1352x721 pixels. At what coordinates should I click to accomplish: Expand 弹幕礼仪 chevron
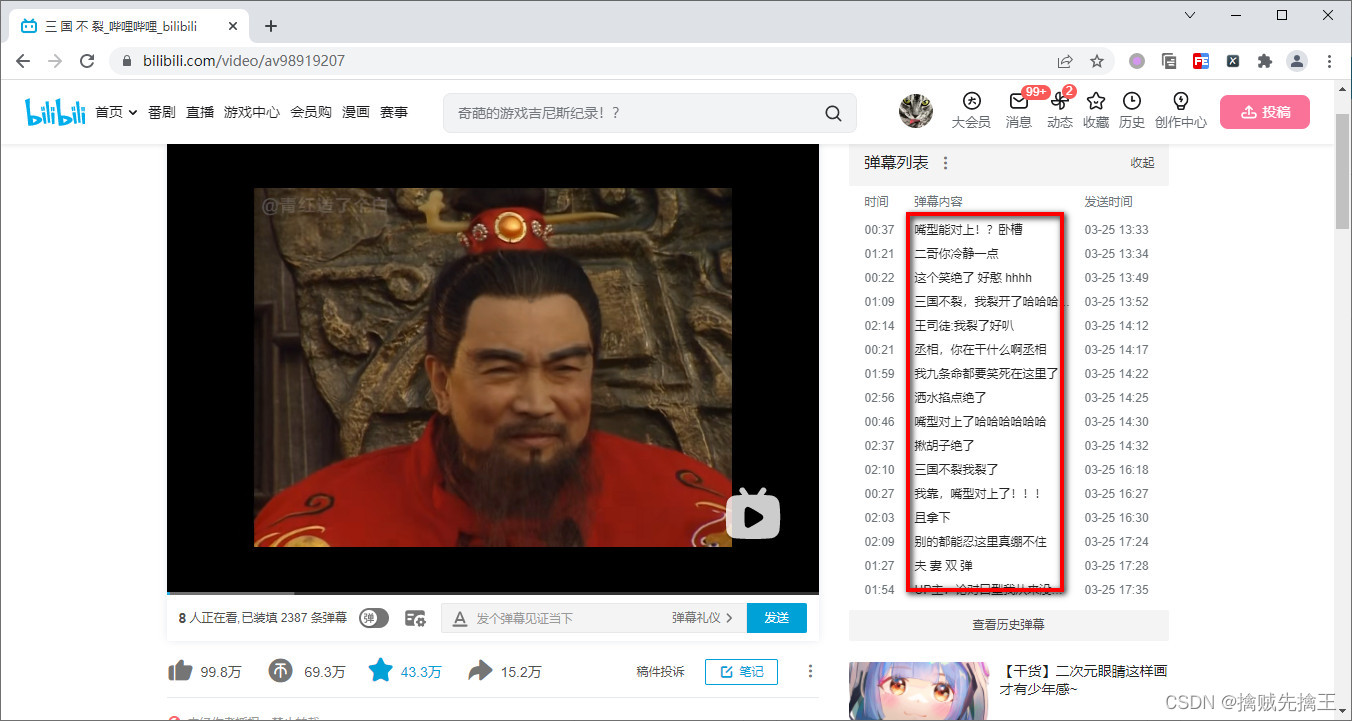point(729,618)
